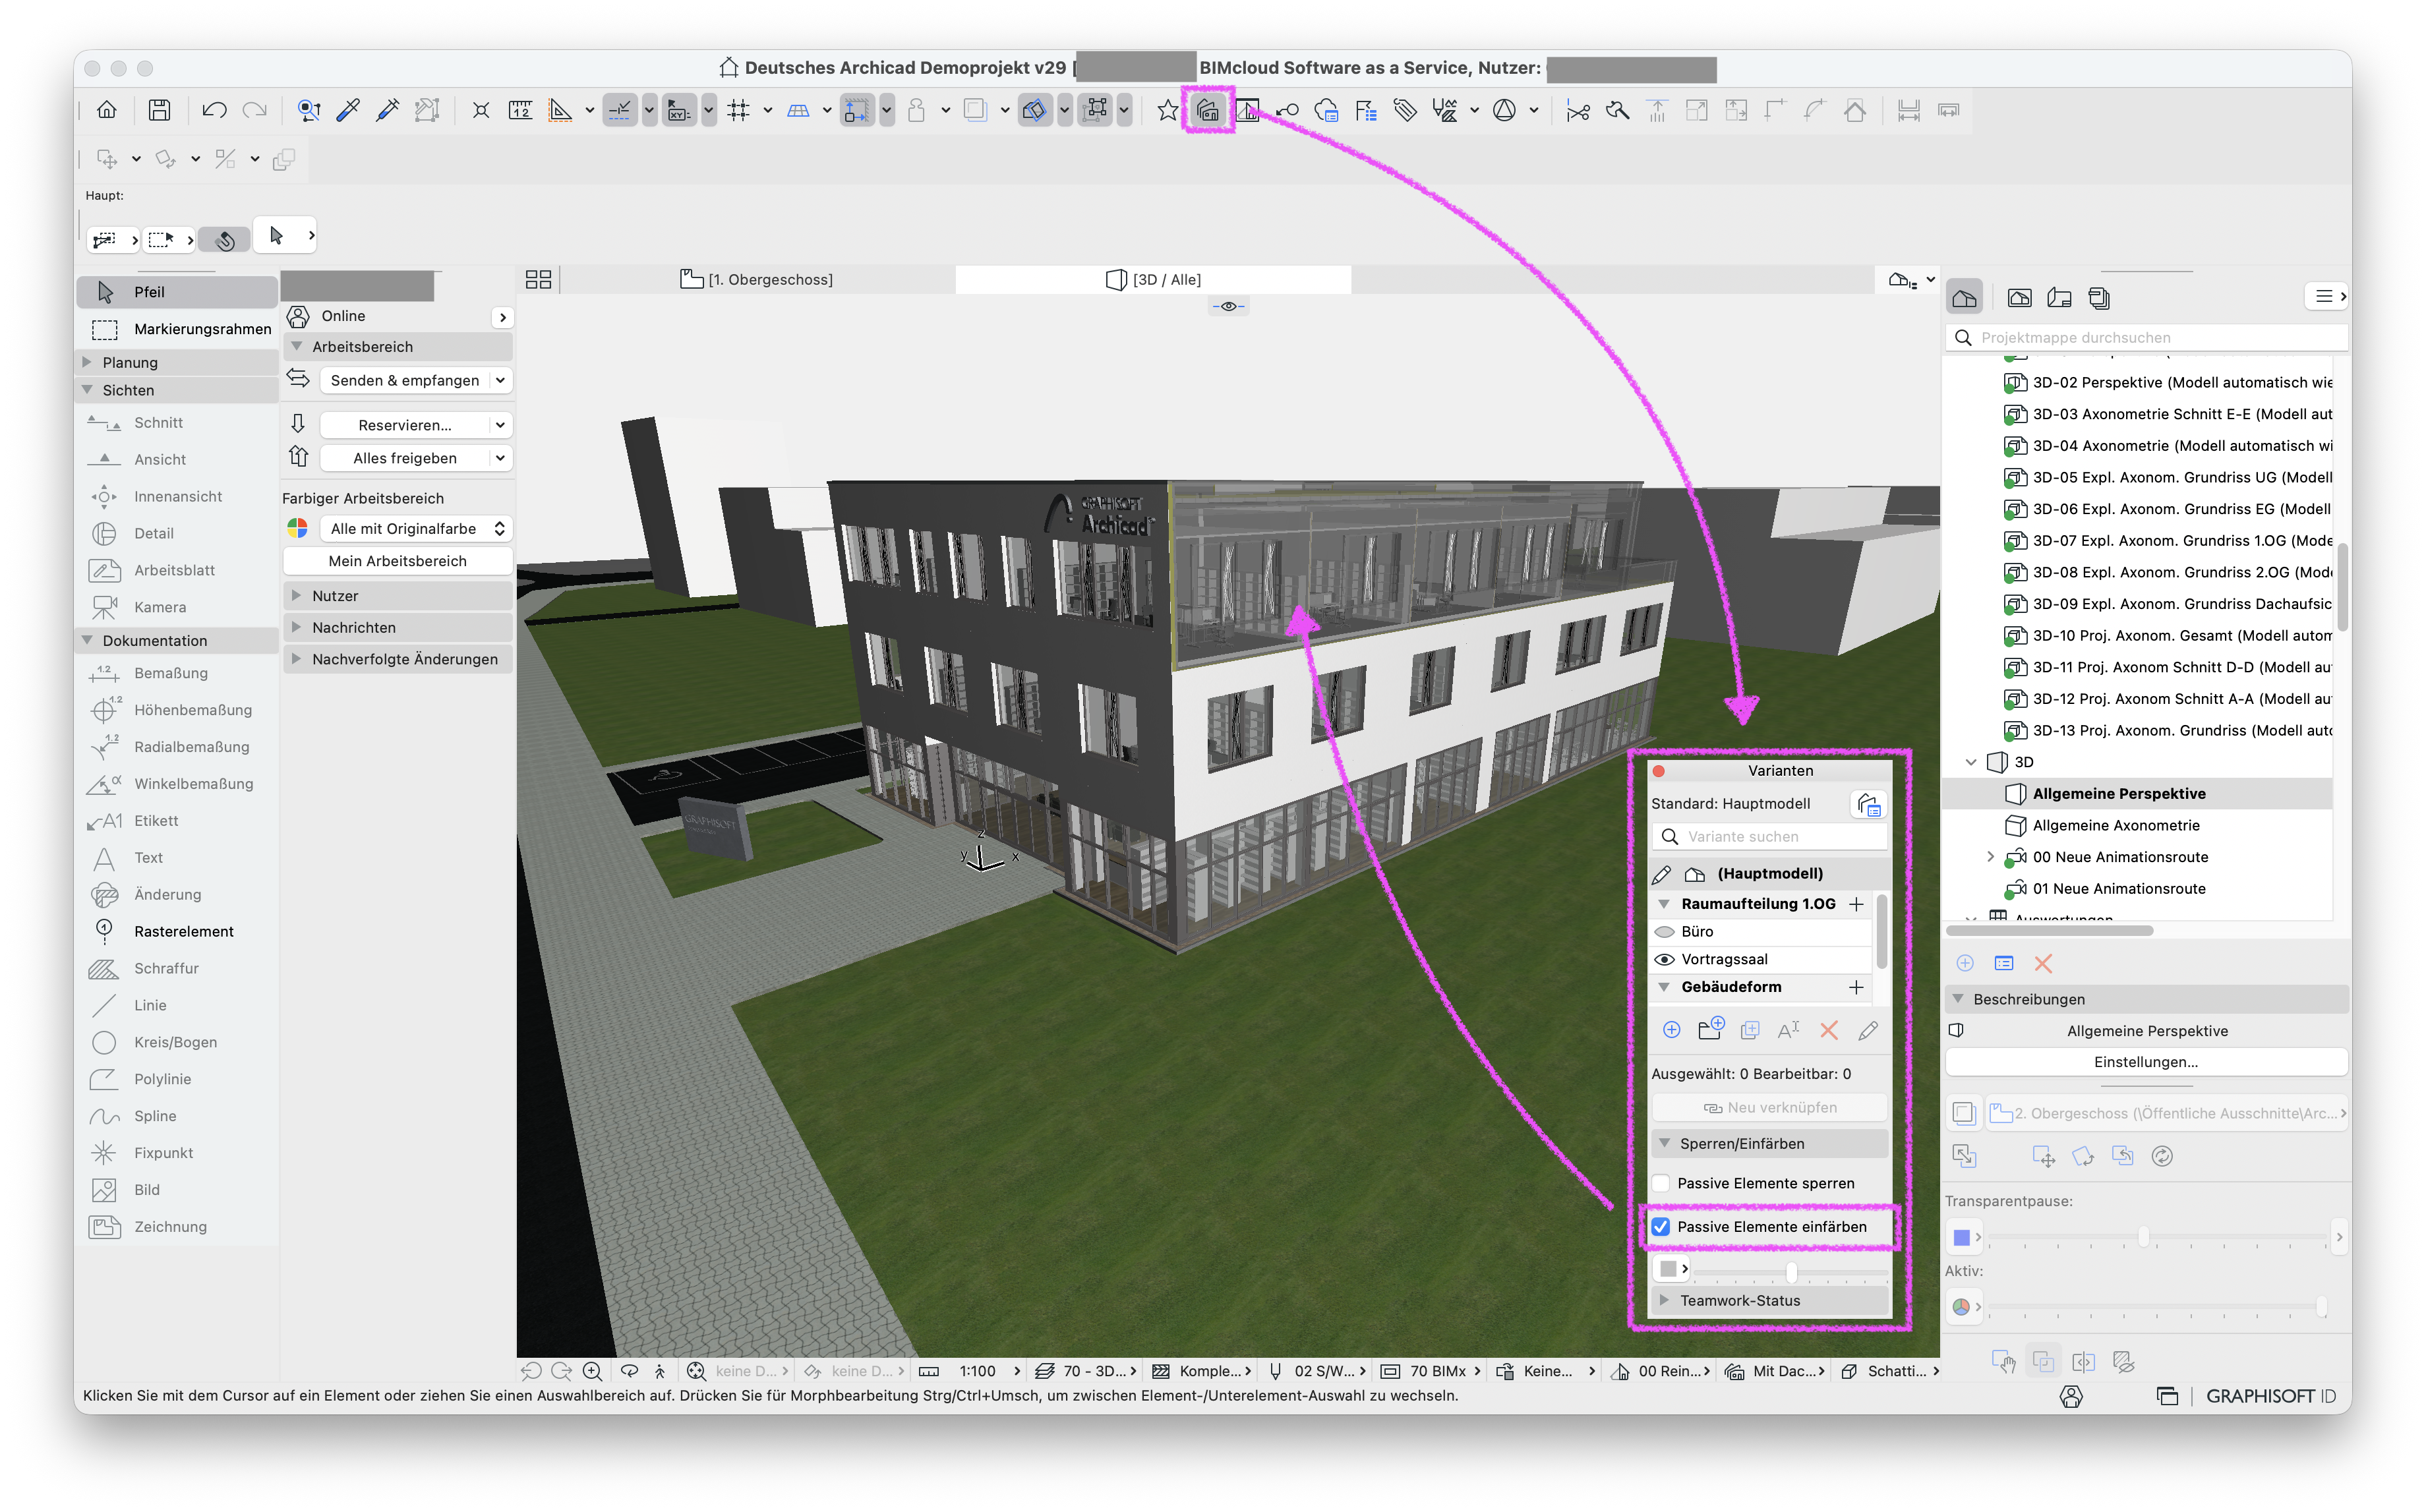Select the Pfeil arrow tool

[x=178, y=293]
